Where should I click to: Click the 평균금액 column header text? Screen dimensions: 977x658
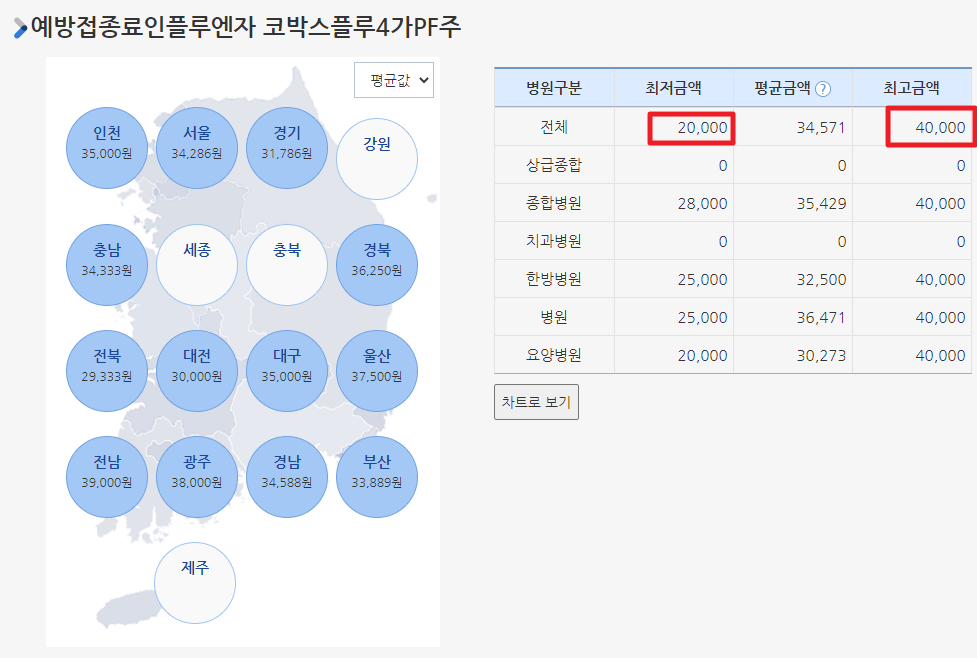[x=782, y=88]
